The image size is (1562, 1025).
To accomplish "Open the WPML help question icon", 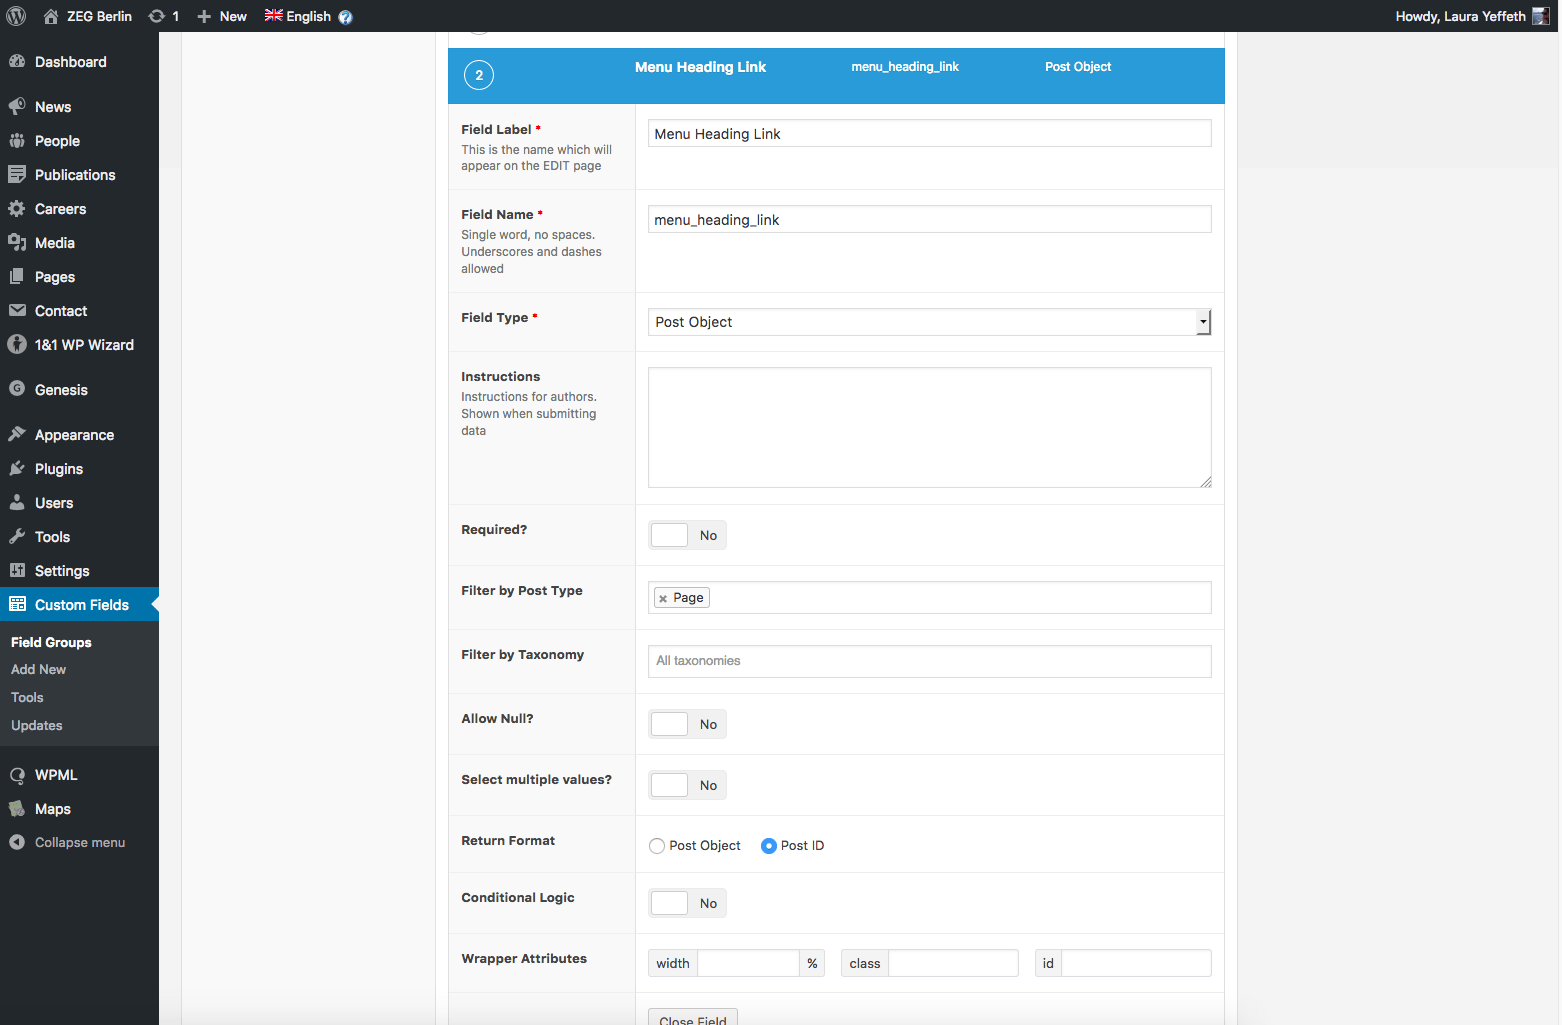I will [x=345, y=17].
